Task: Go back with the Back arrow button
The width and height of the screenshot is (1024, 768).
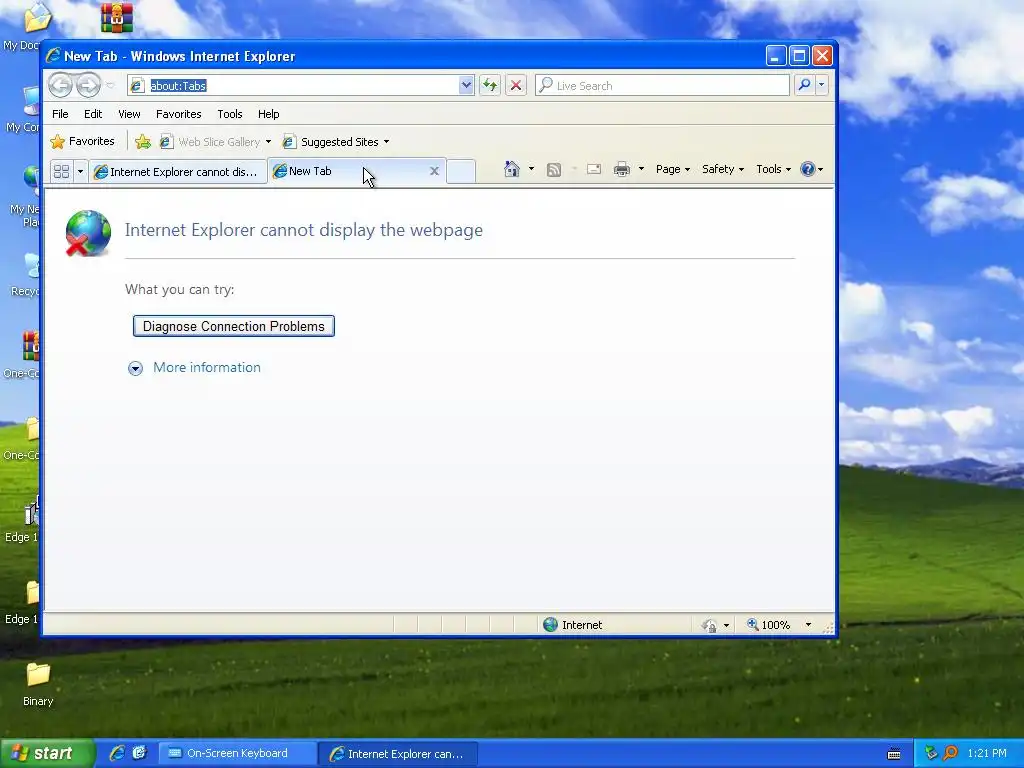Action: [x=60, y=85]
